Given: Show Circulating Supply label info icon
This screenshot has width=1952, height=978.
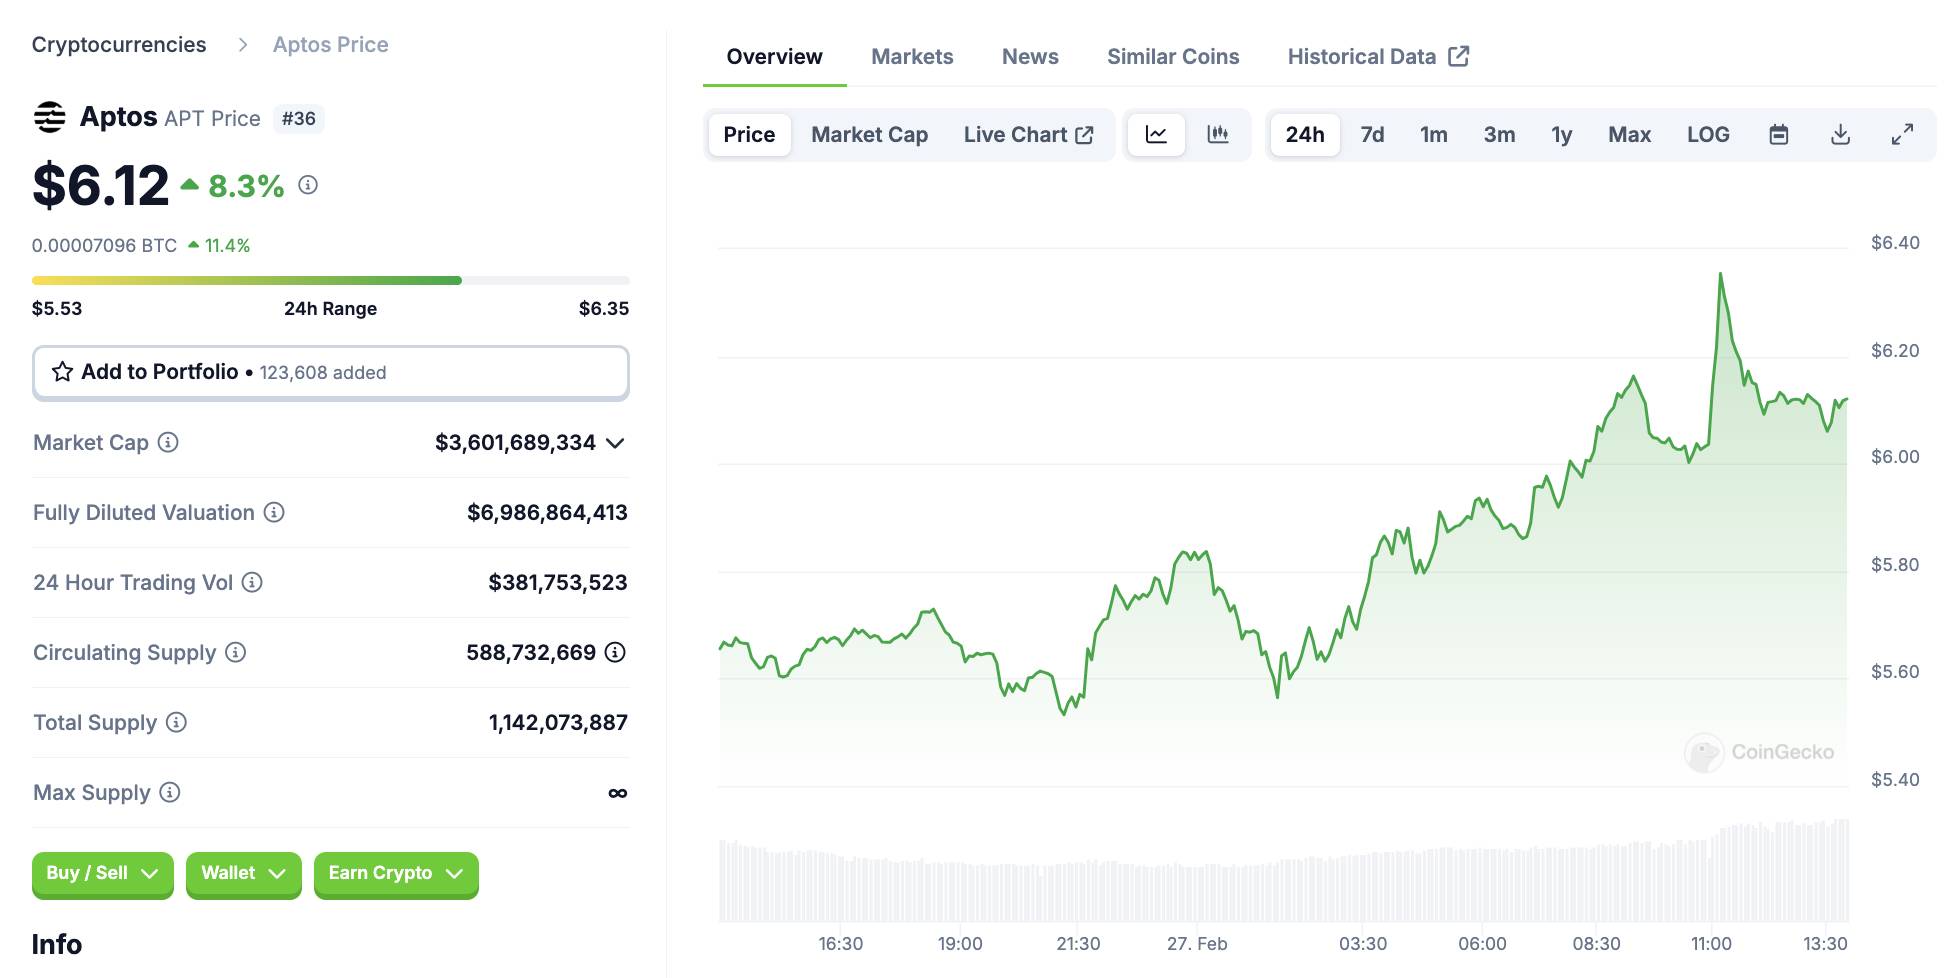Looking at the screenshot, I should (x=235, y=652).
